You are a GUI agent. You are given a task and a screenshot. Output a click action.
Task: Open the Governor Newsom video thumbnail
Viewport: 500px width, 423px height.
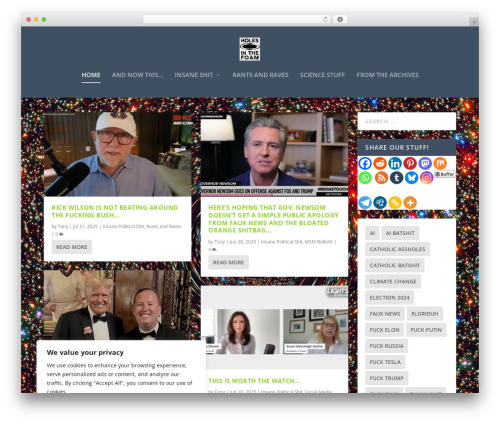coord(274,154)
